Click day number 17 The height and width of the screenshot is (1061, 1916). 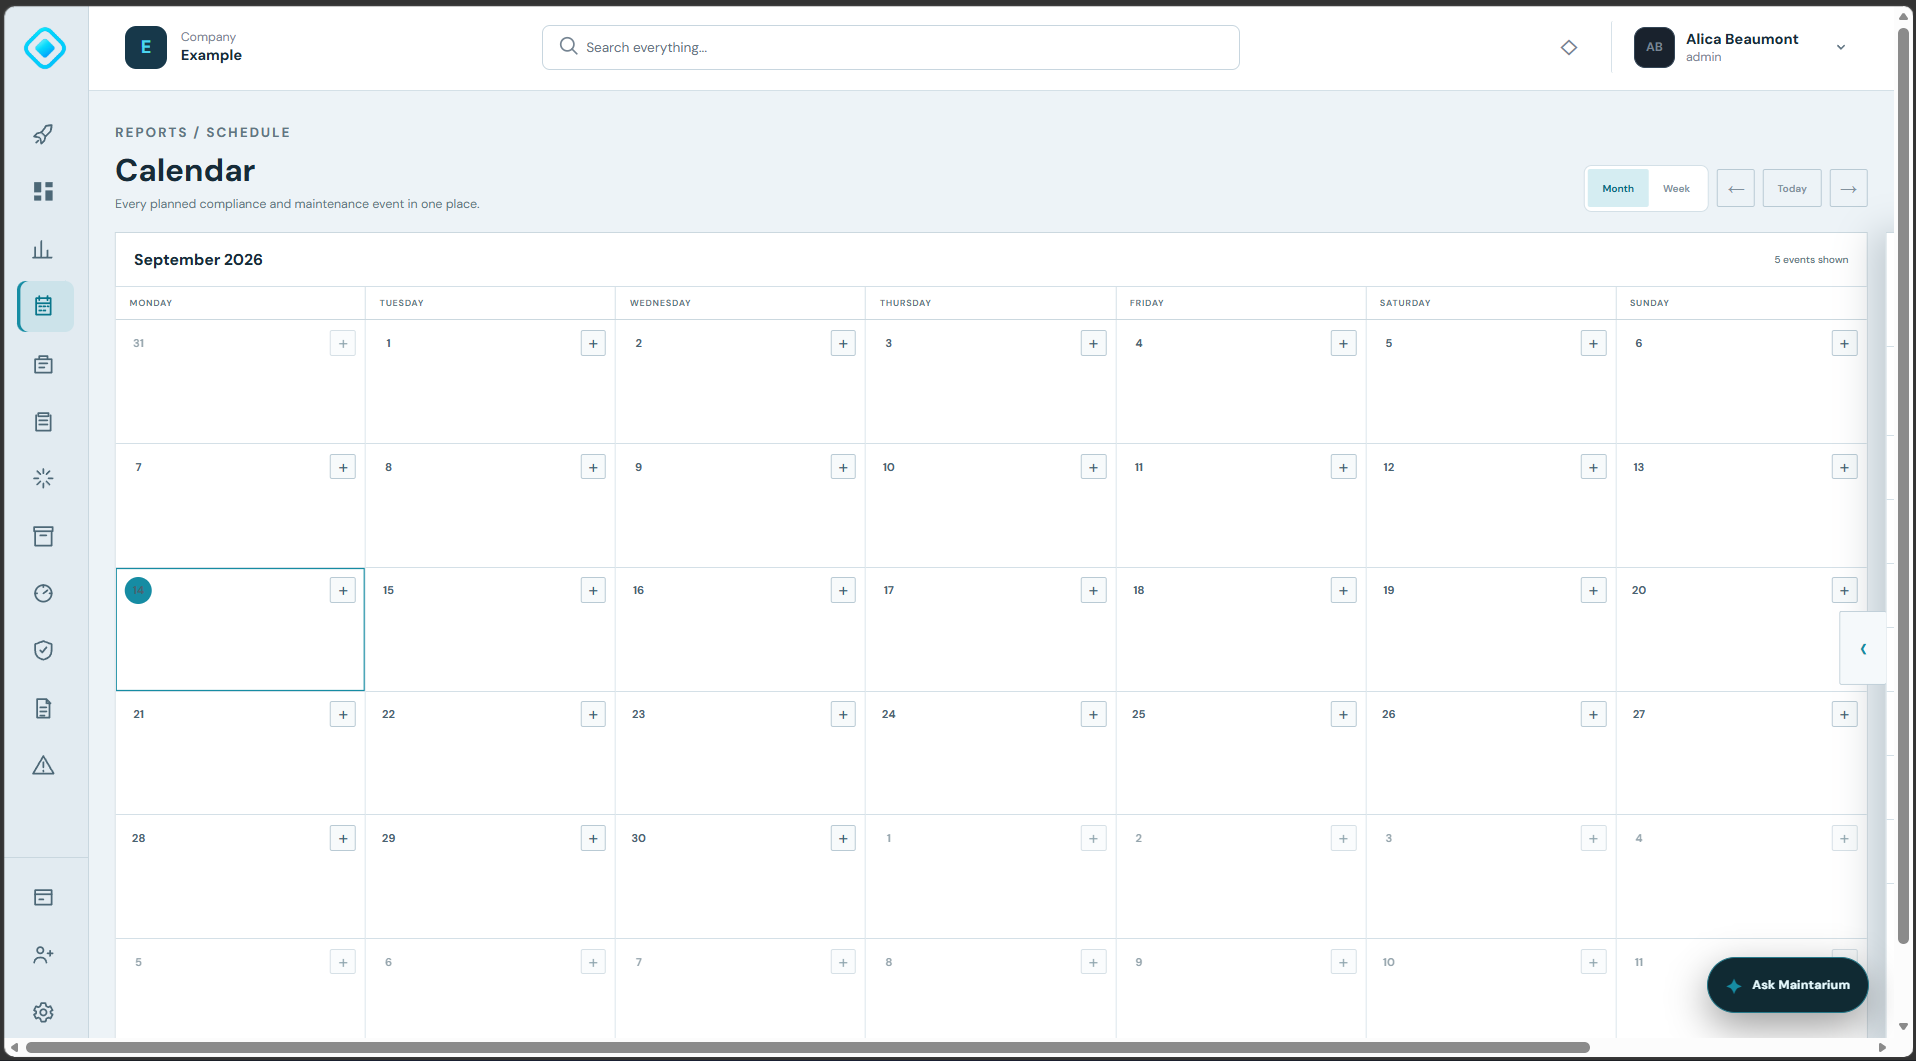889,590
